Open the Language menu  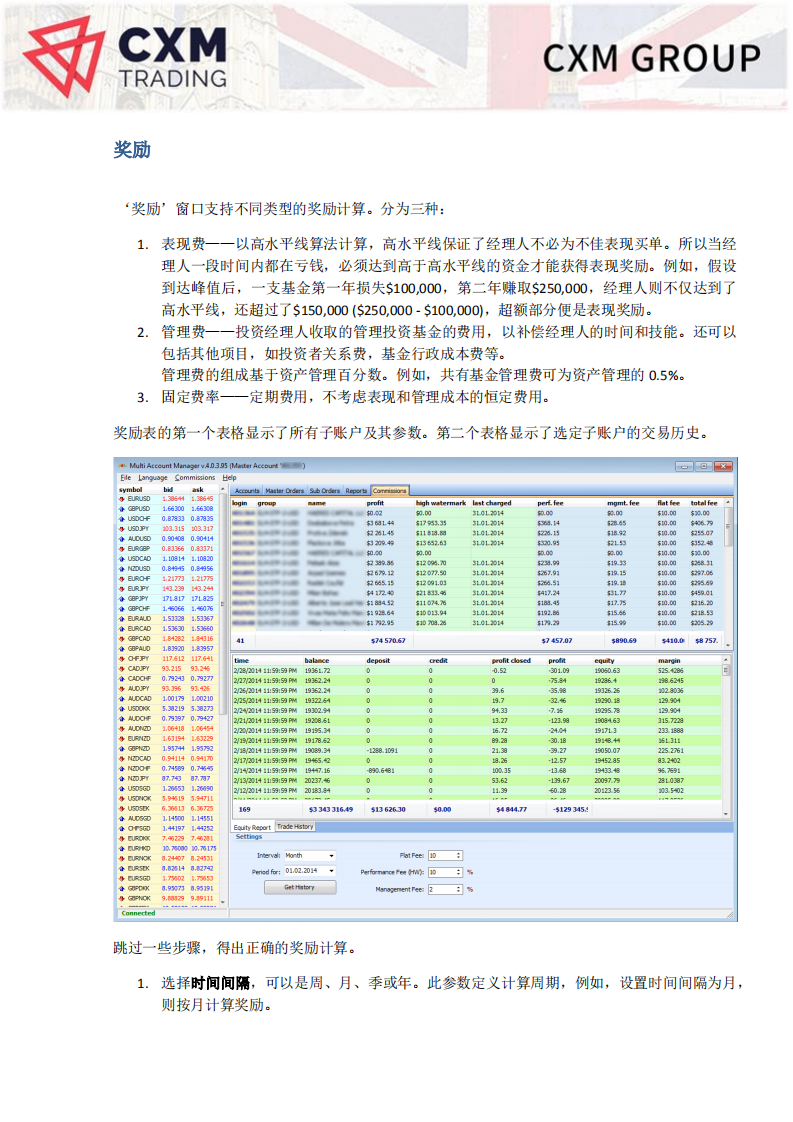pyautogui.click(x=152, y=478)
